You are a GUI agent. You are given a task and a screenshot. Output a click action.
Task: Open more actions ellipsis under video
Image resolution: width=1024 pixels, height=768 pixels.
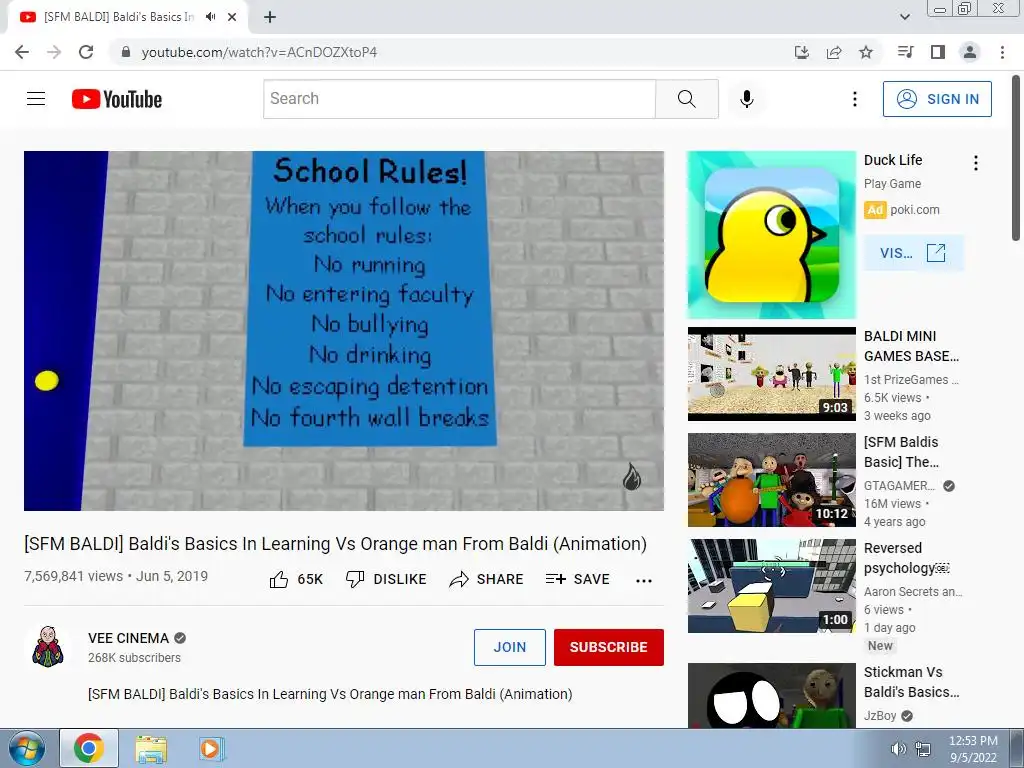[x=644, y=581]
